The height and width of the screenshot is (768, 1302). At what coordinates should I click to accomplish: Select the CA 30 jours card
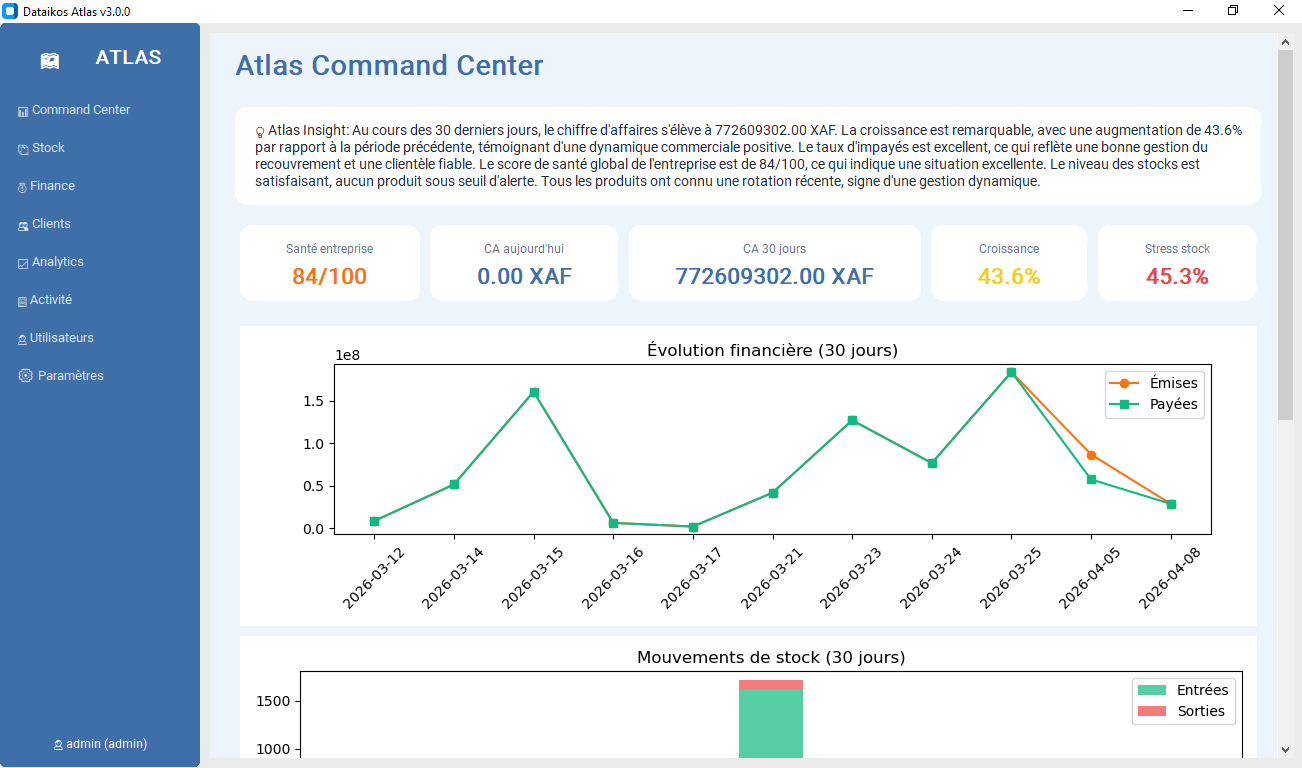tap(774, 263)
